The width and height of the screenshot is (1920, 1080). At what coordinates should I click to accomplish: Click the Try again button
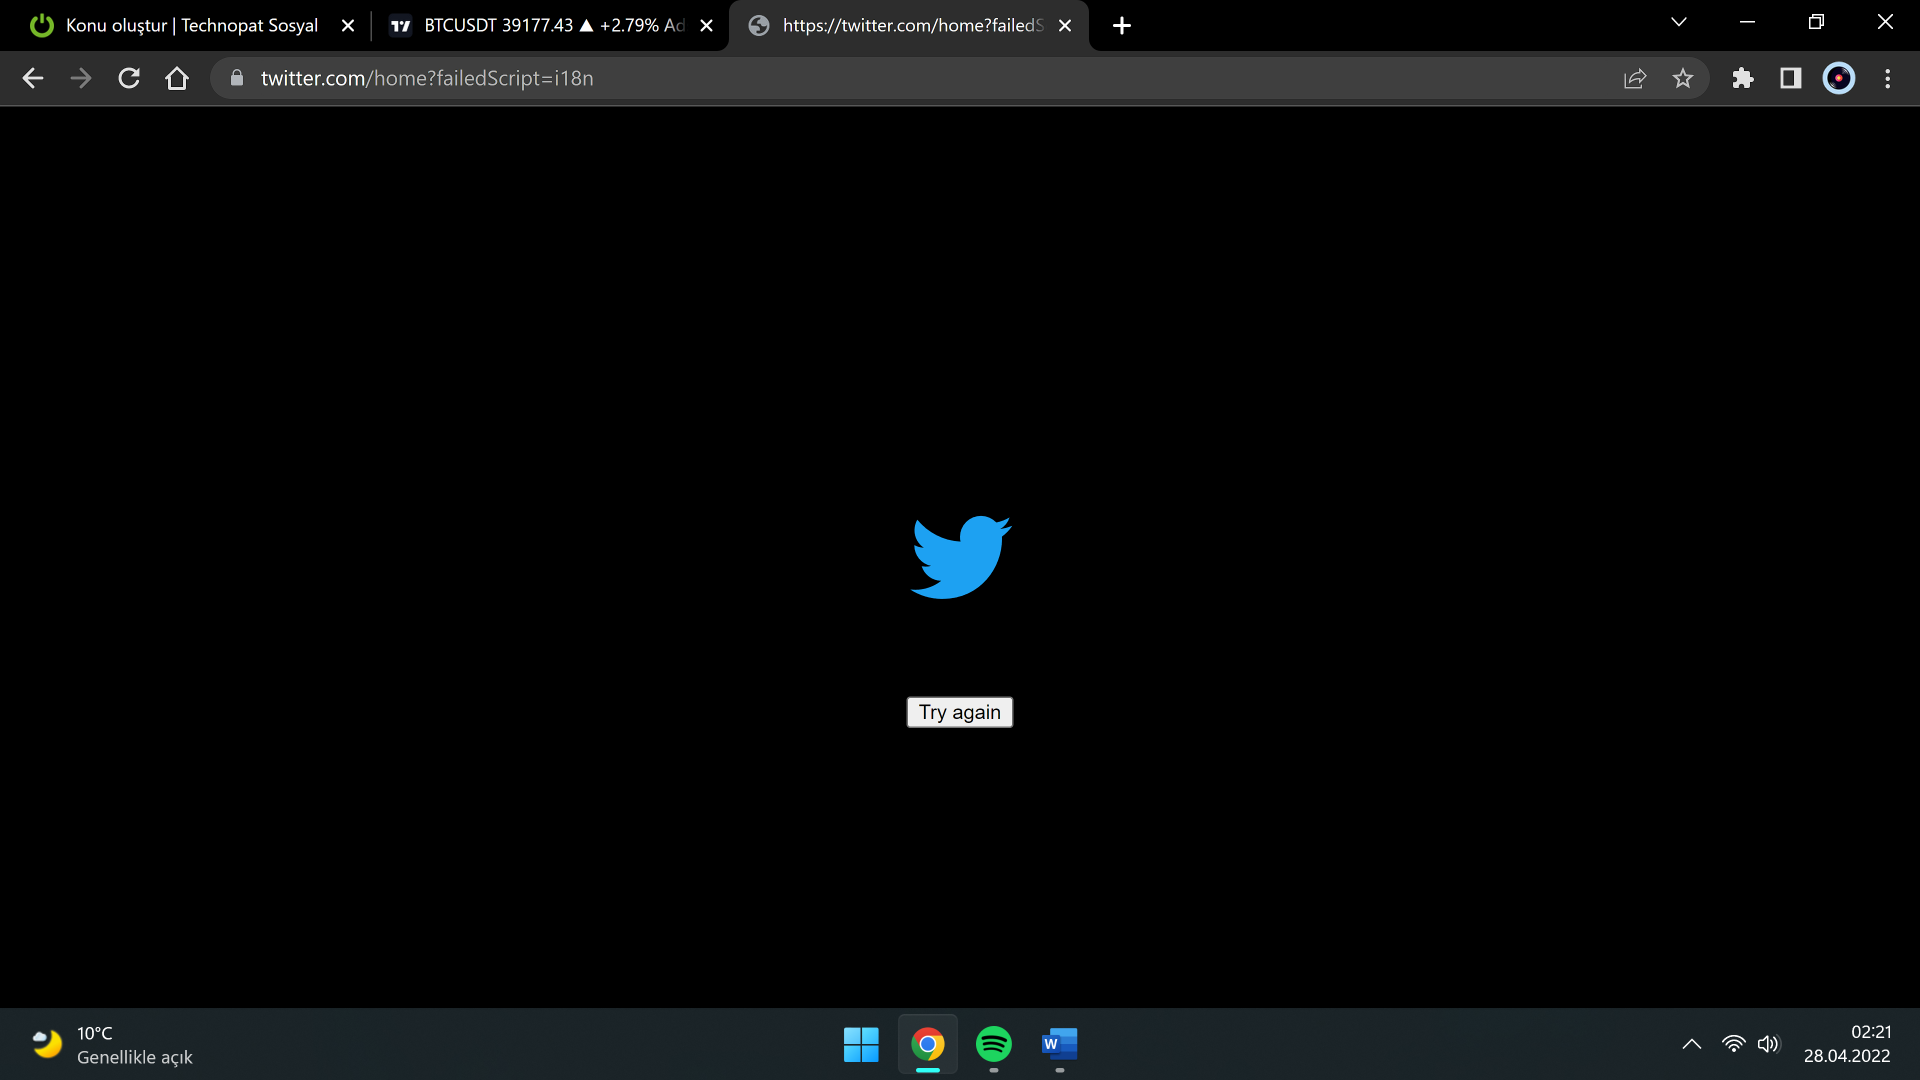[959, 712]
